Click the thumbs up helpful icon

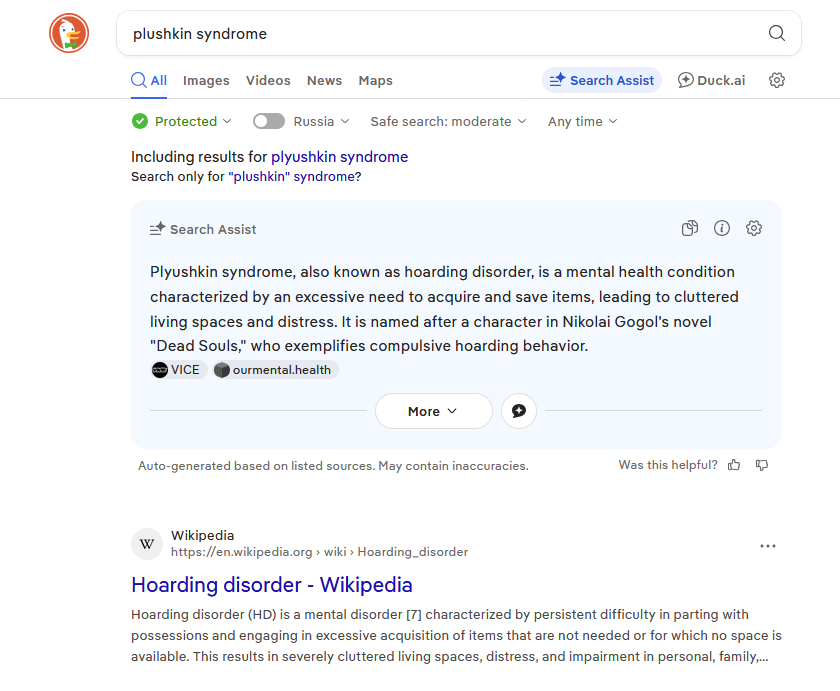pyautogui.click(x=735, y=465)
